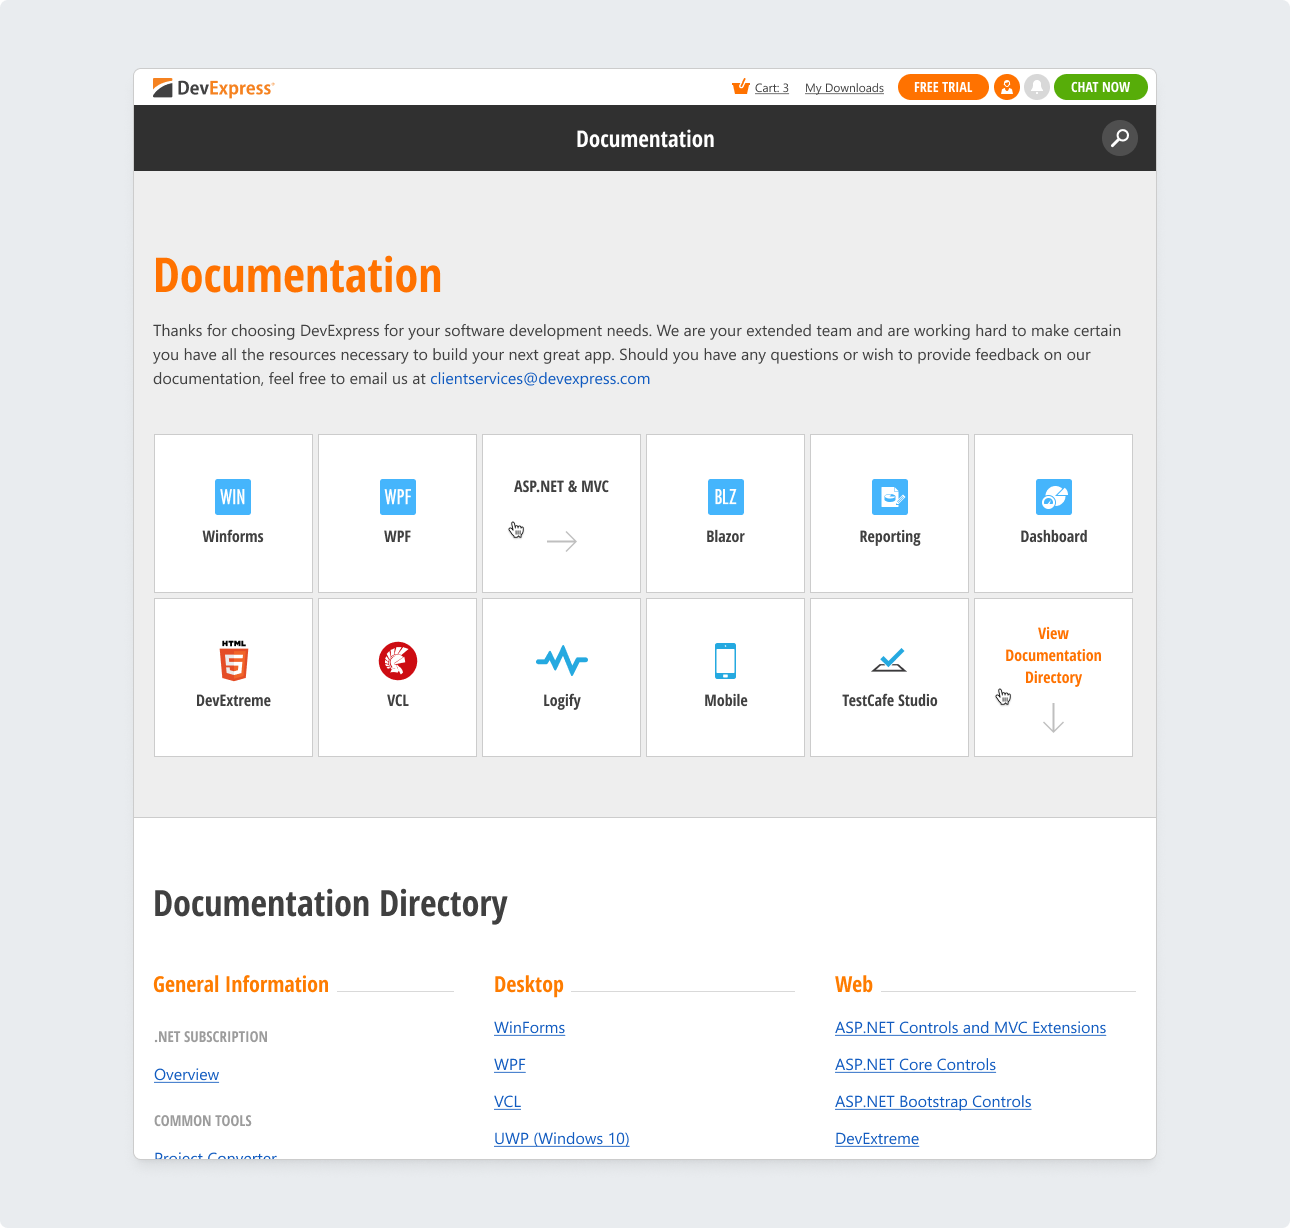
Task: Start a FREE TRIAL
Action: pos(943,87)
